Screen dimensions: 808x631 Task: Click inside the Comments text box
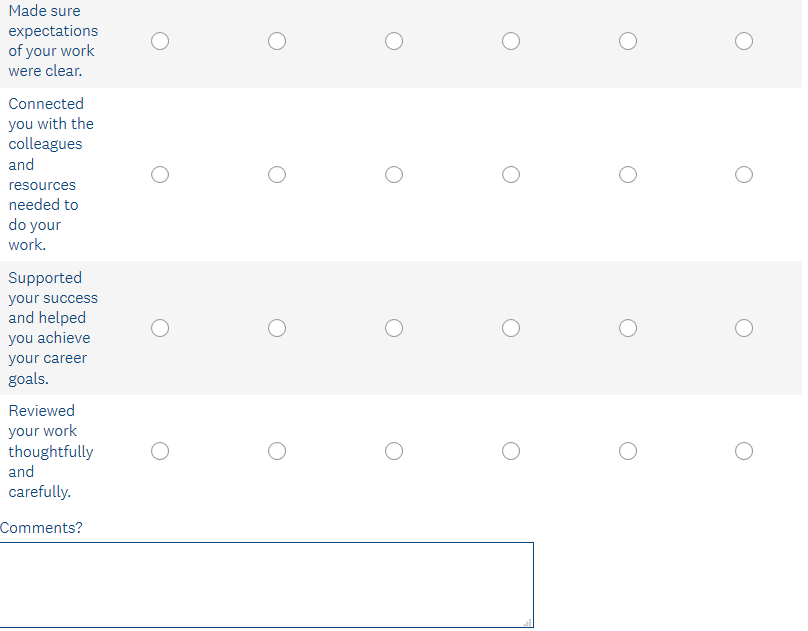click(x=266, y=584)
